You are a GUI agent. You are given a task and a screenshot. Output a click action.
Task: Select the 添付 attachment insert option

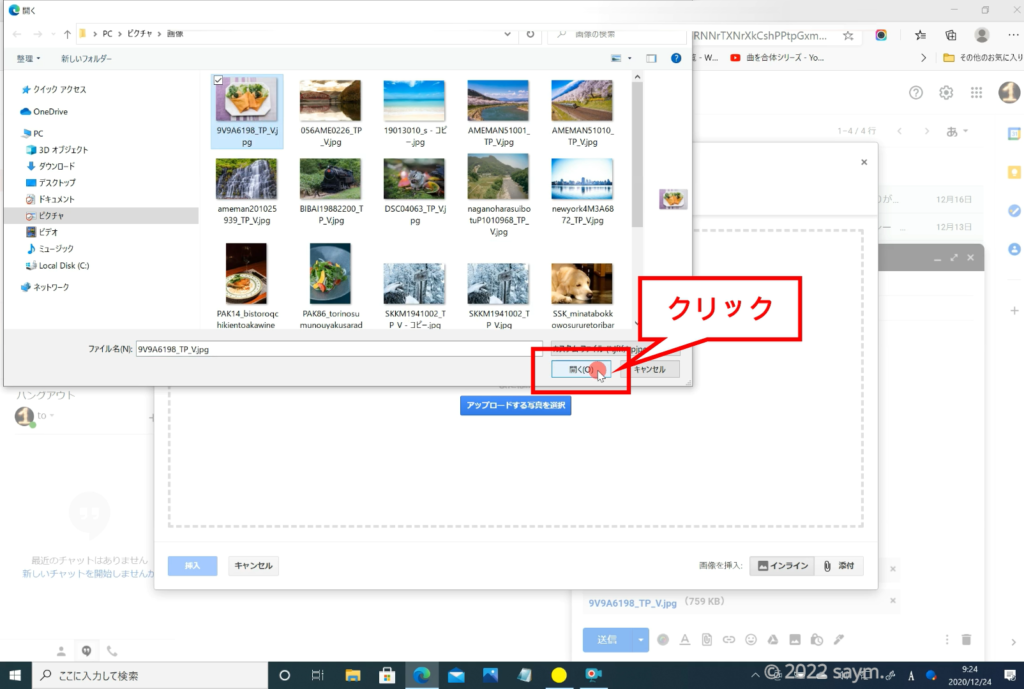(839, 566)
